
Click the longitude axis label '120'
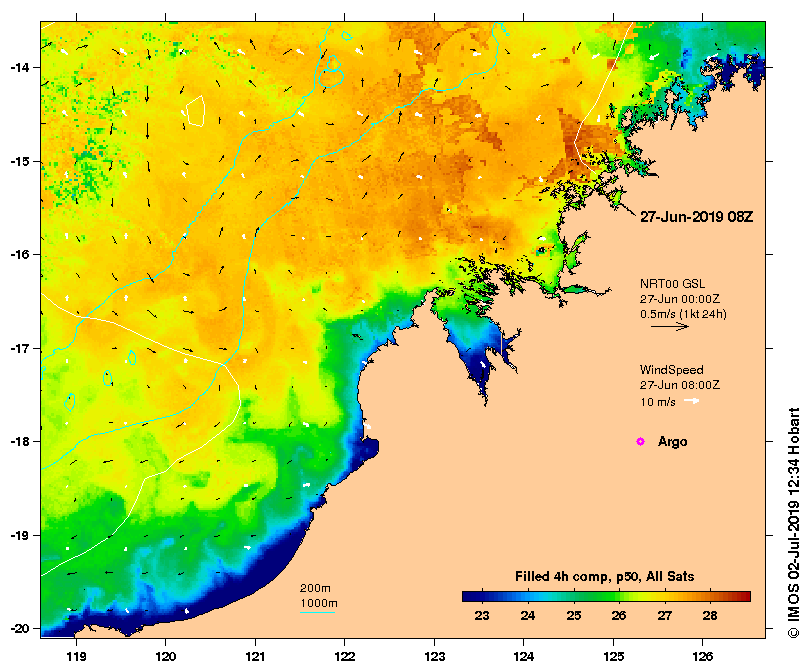tap(166, 657)
